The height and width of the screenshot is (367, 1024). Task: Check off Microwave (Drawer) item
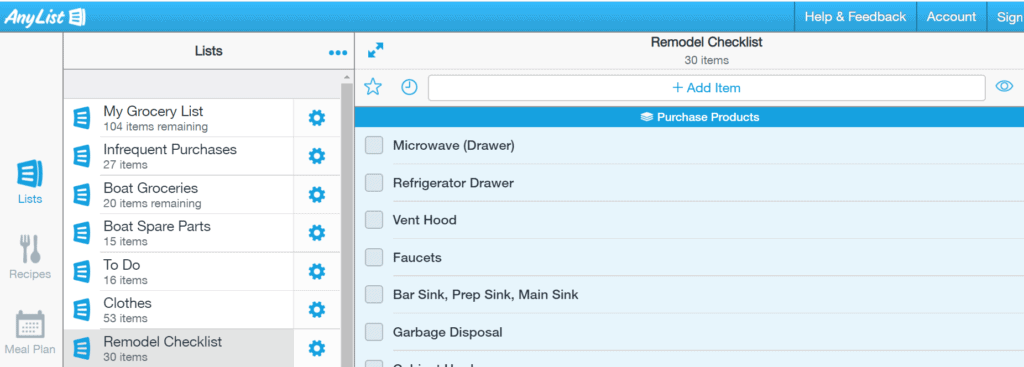click(x=374, y=146)
